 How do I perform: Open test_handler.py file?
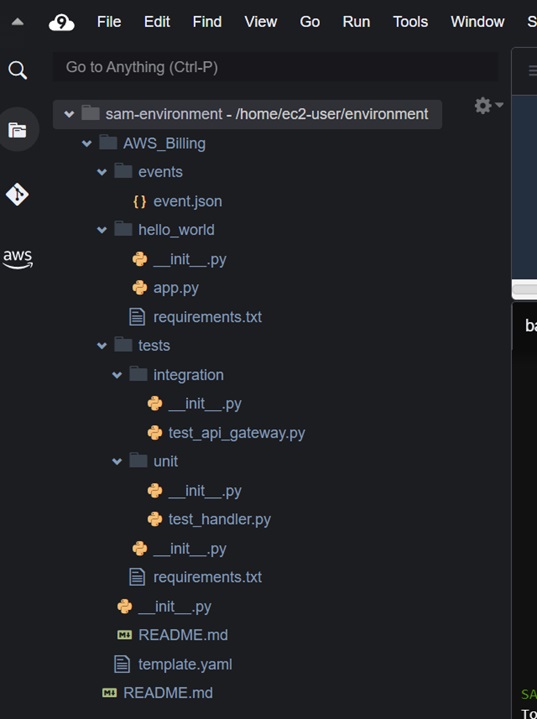(219, 519)
